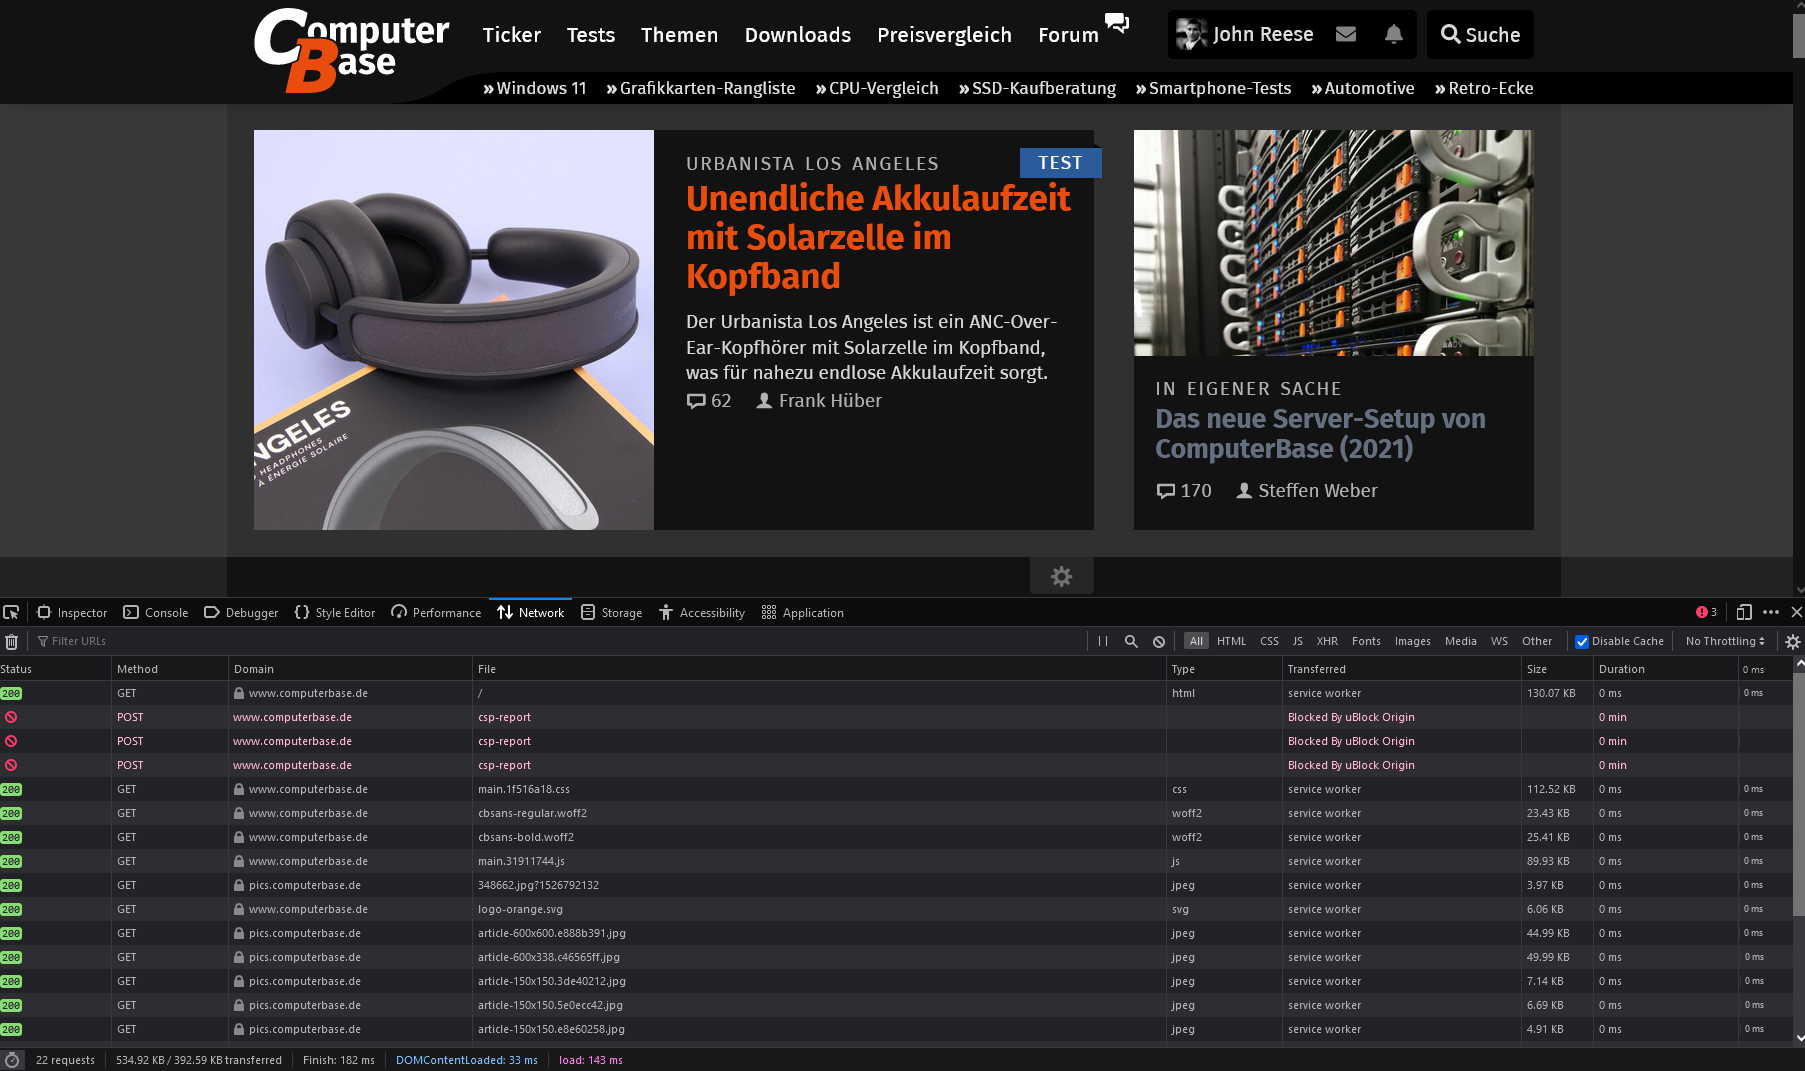Switch to the Style Editor tab
This screenshot has height=1071, width=1805.
(335, 612)
